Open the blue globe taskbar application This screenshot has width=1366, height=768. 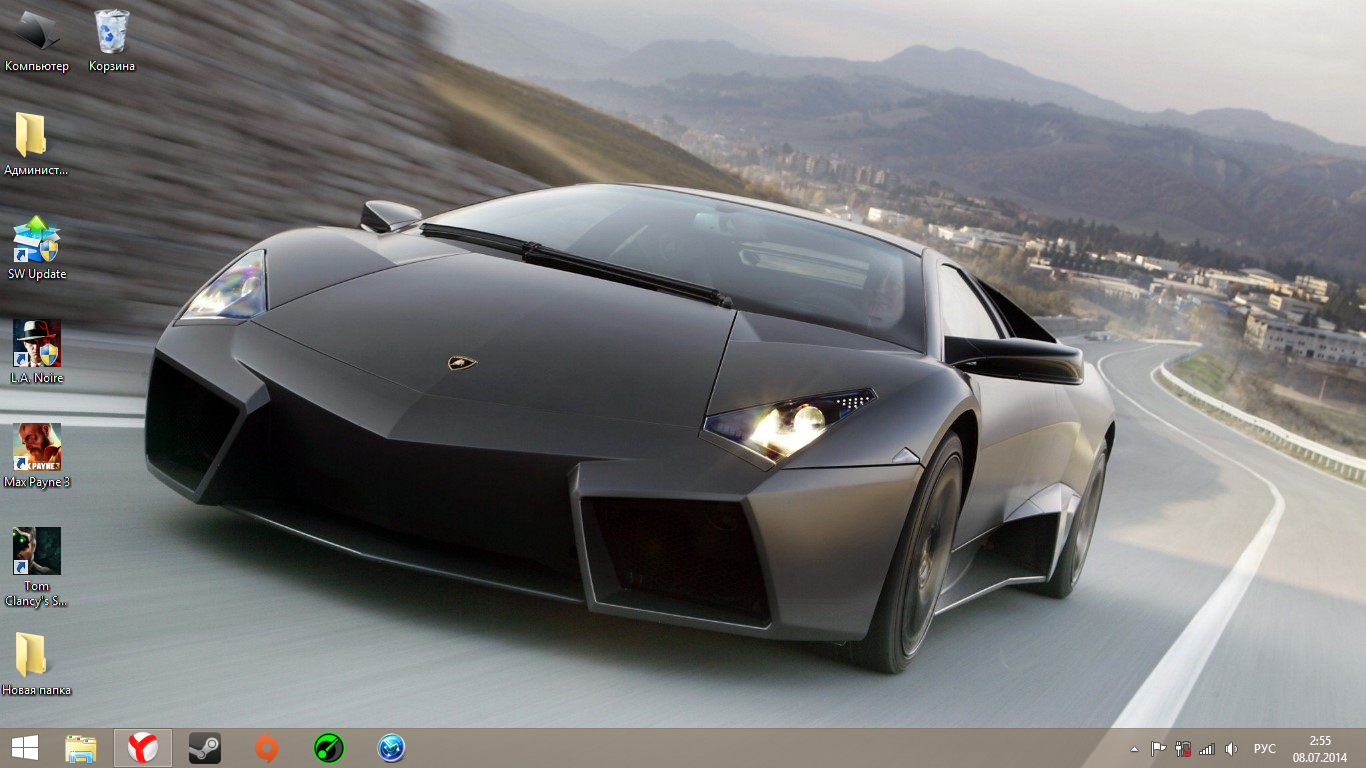[391, 748]
